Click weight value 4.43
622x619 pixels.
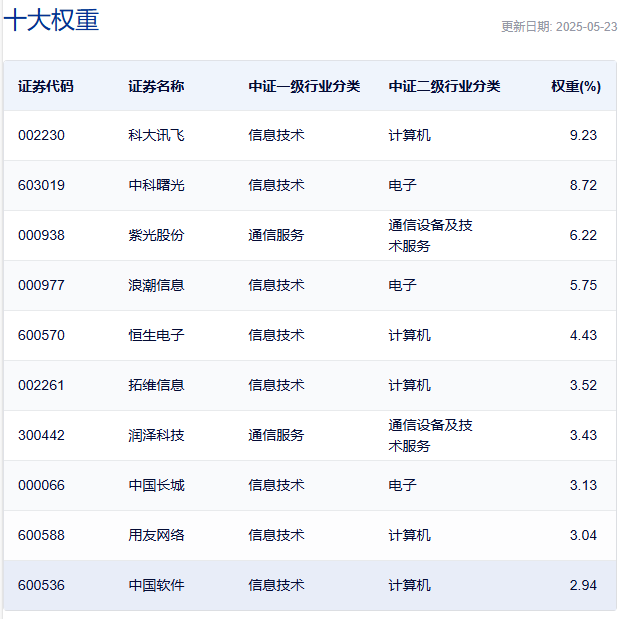[583, 335]
